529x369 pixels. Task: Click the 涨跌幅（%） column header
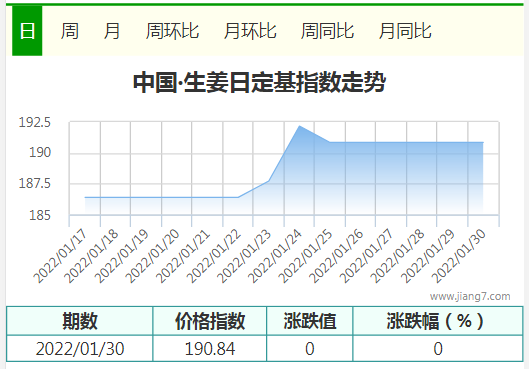click(x=438, y=321)
